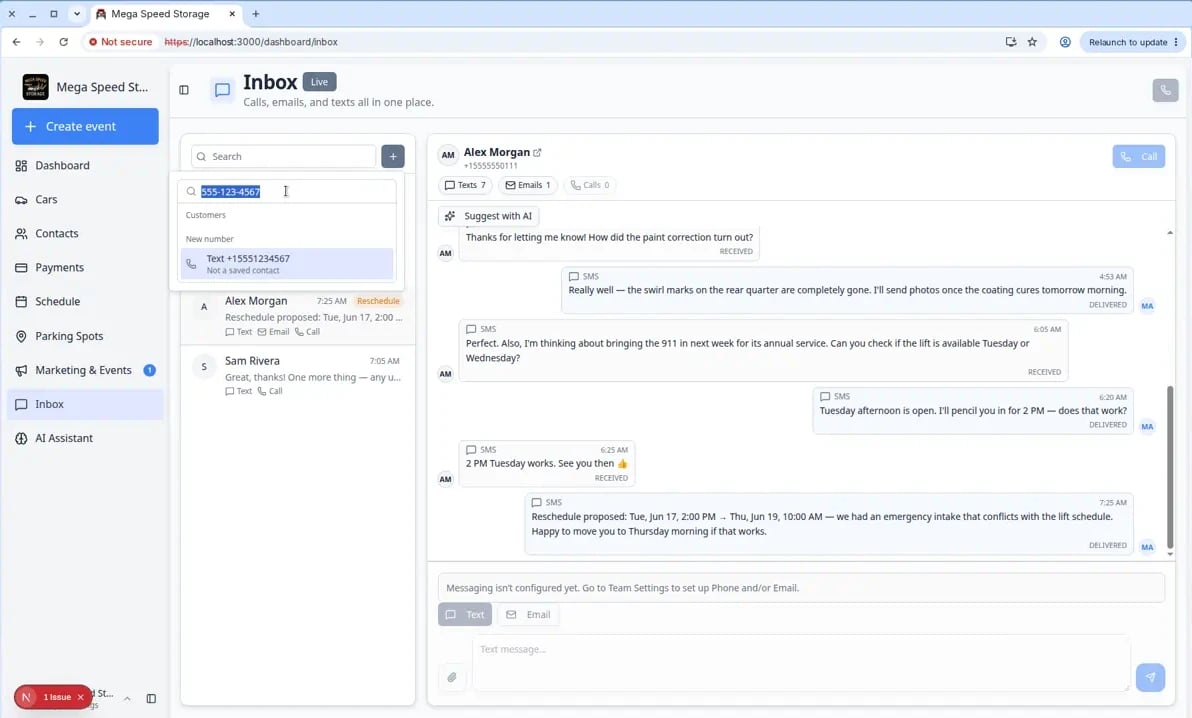Open Marketing & Events section

coord(85,370)
